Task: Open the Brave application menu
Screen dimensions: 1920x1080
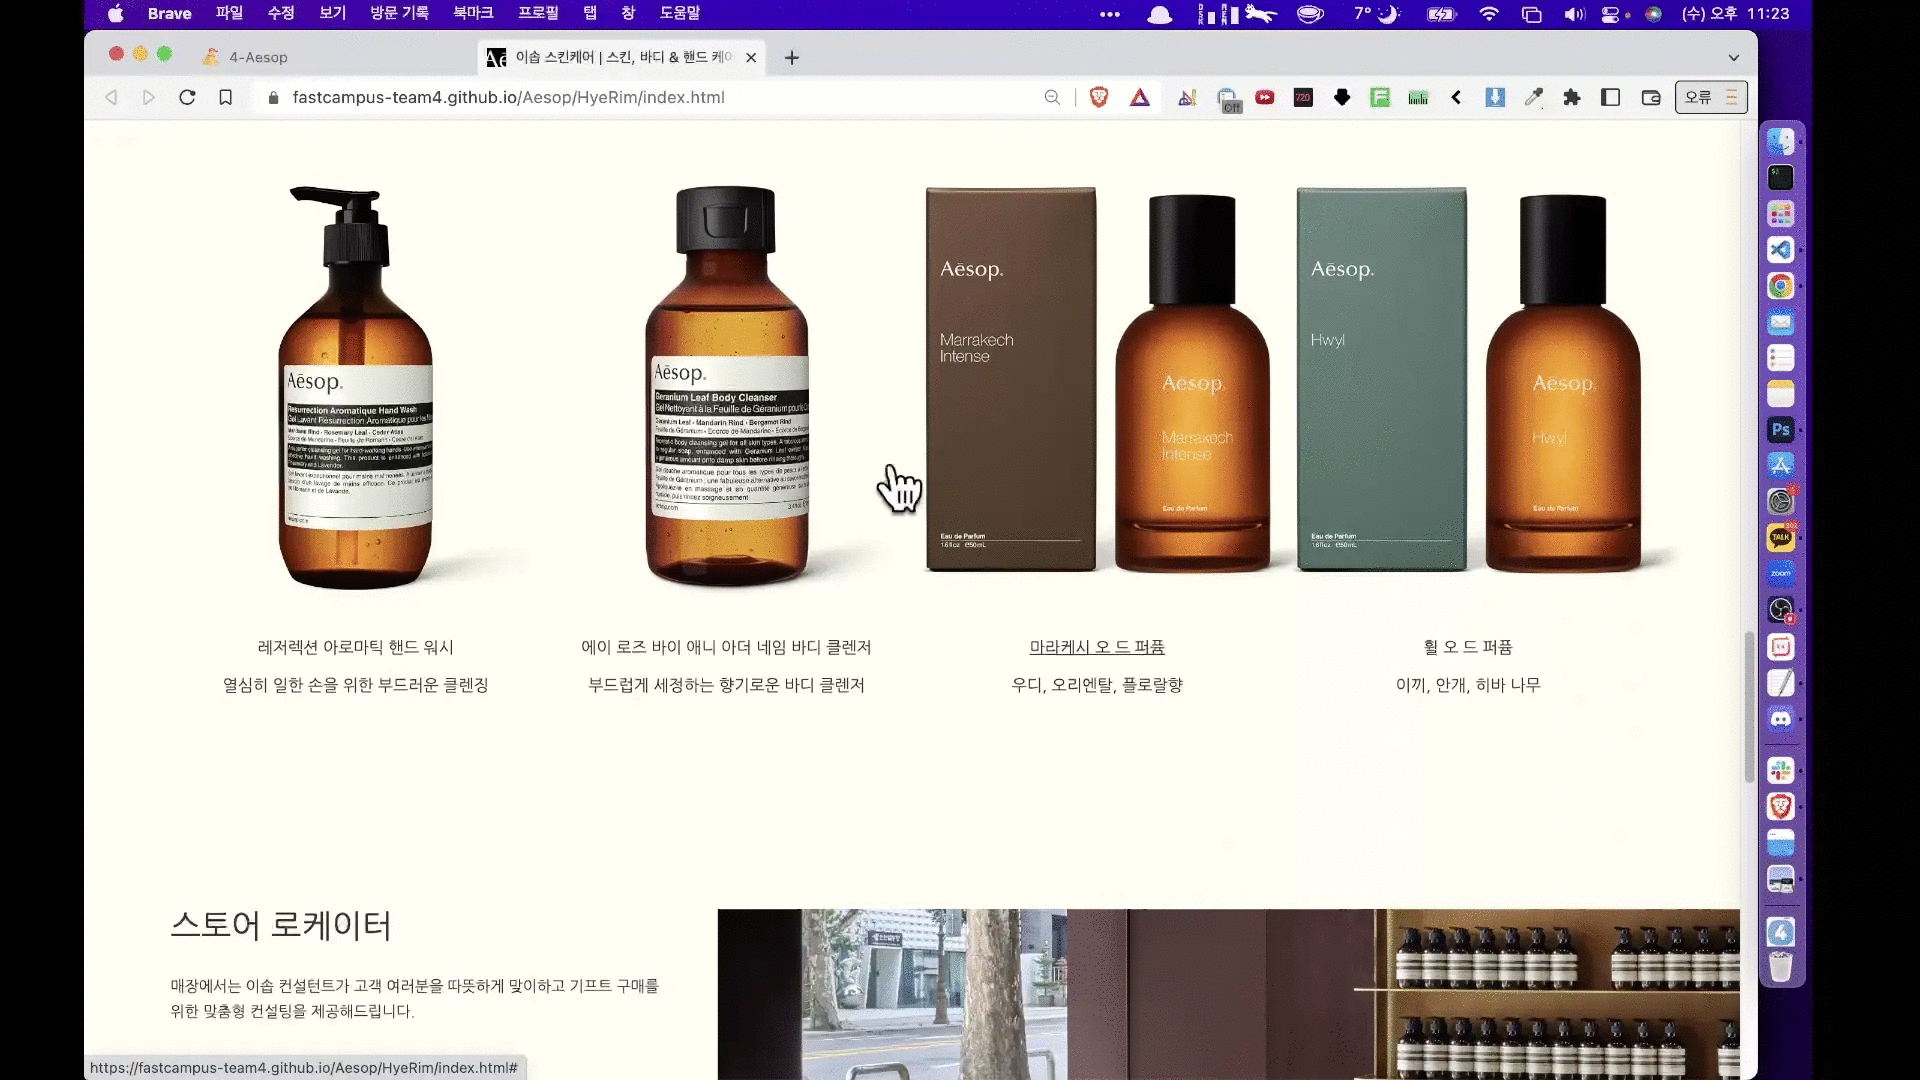Action: pos(169,13)
